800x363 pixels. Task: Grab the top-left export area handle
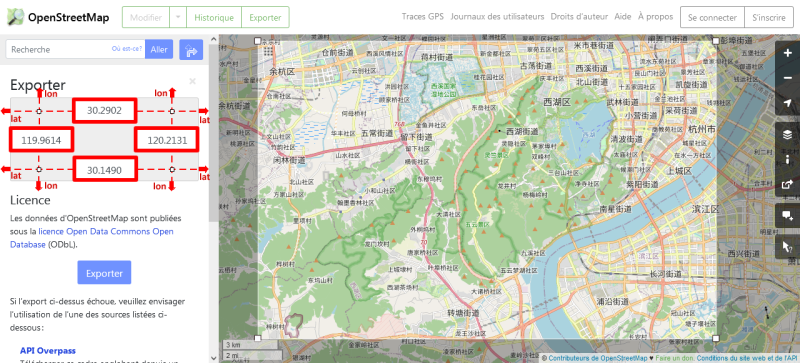pyautogui.click(x=257, y=40)
